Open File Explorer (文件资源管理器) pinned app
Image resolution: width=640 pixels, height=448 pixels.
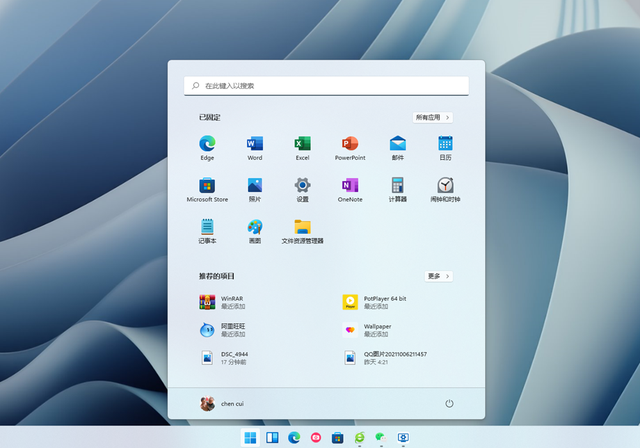point(302,231)
